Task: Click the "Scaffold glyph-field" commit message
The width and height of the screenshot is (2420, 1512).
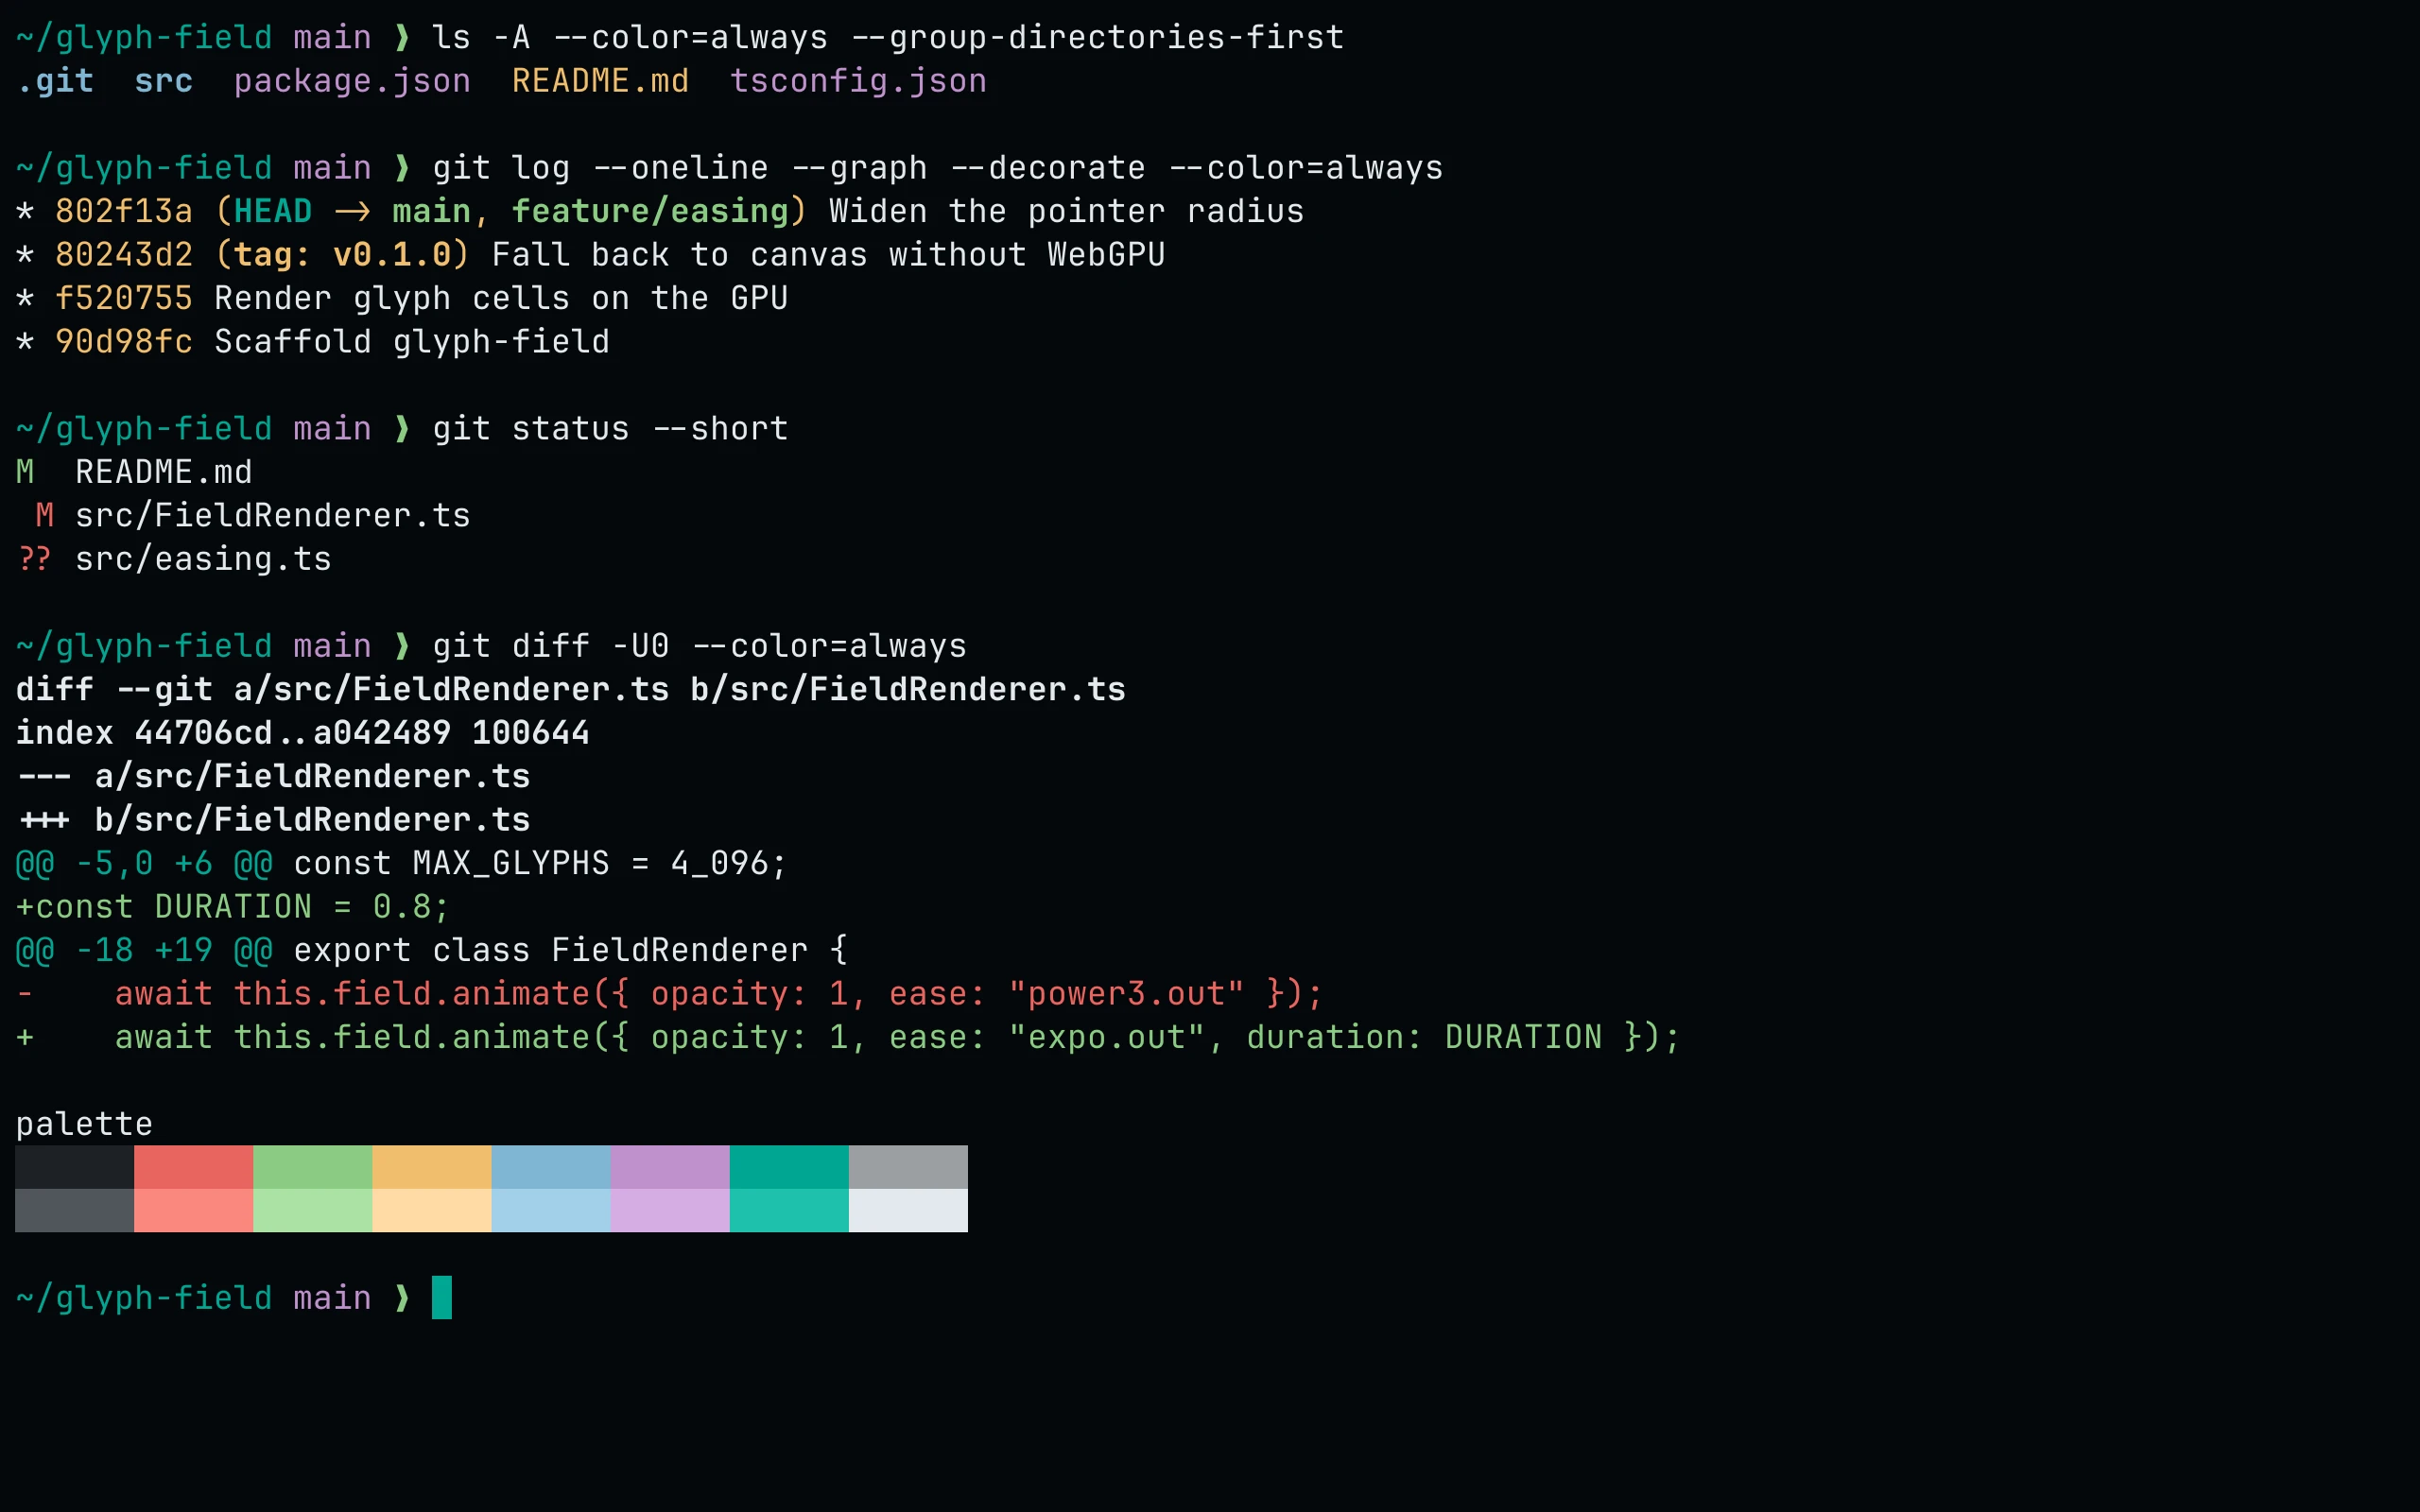Action: pos(412,342)
